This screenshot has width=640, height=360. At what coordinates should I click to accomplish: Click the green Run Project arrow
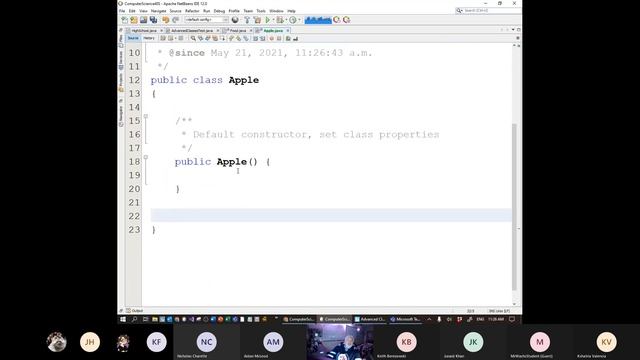point(268,20)
